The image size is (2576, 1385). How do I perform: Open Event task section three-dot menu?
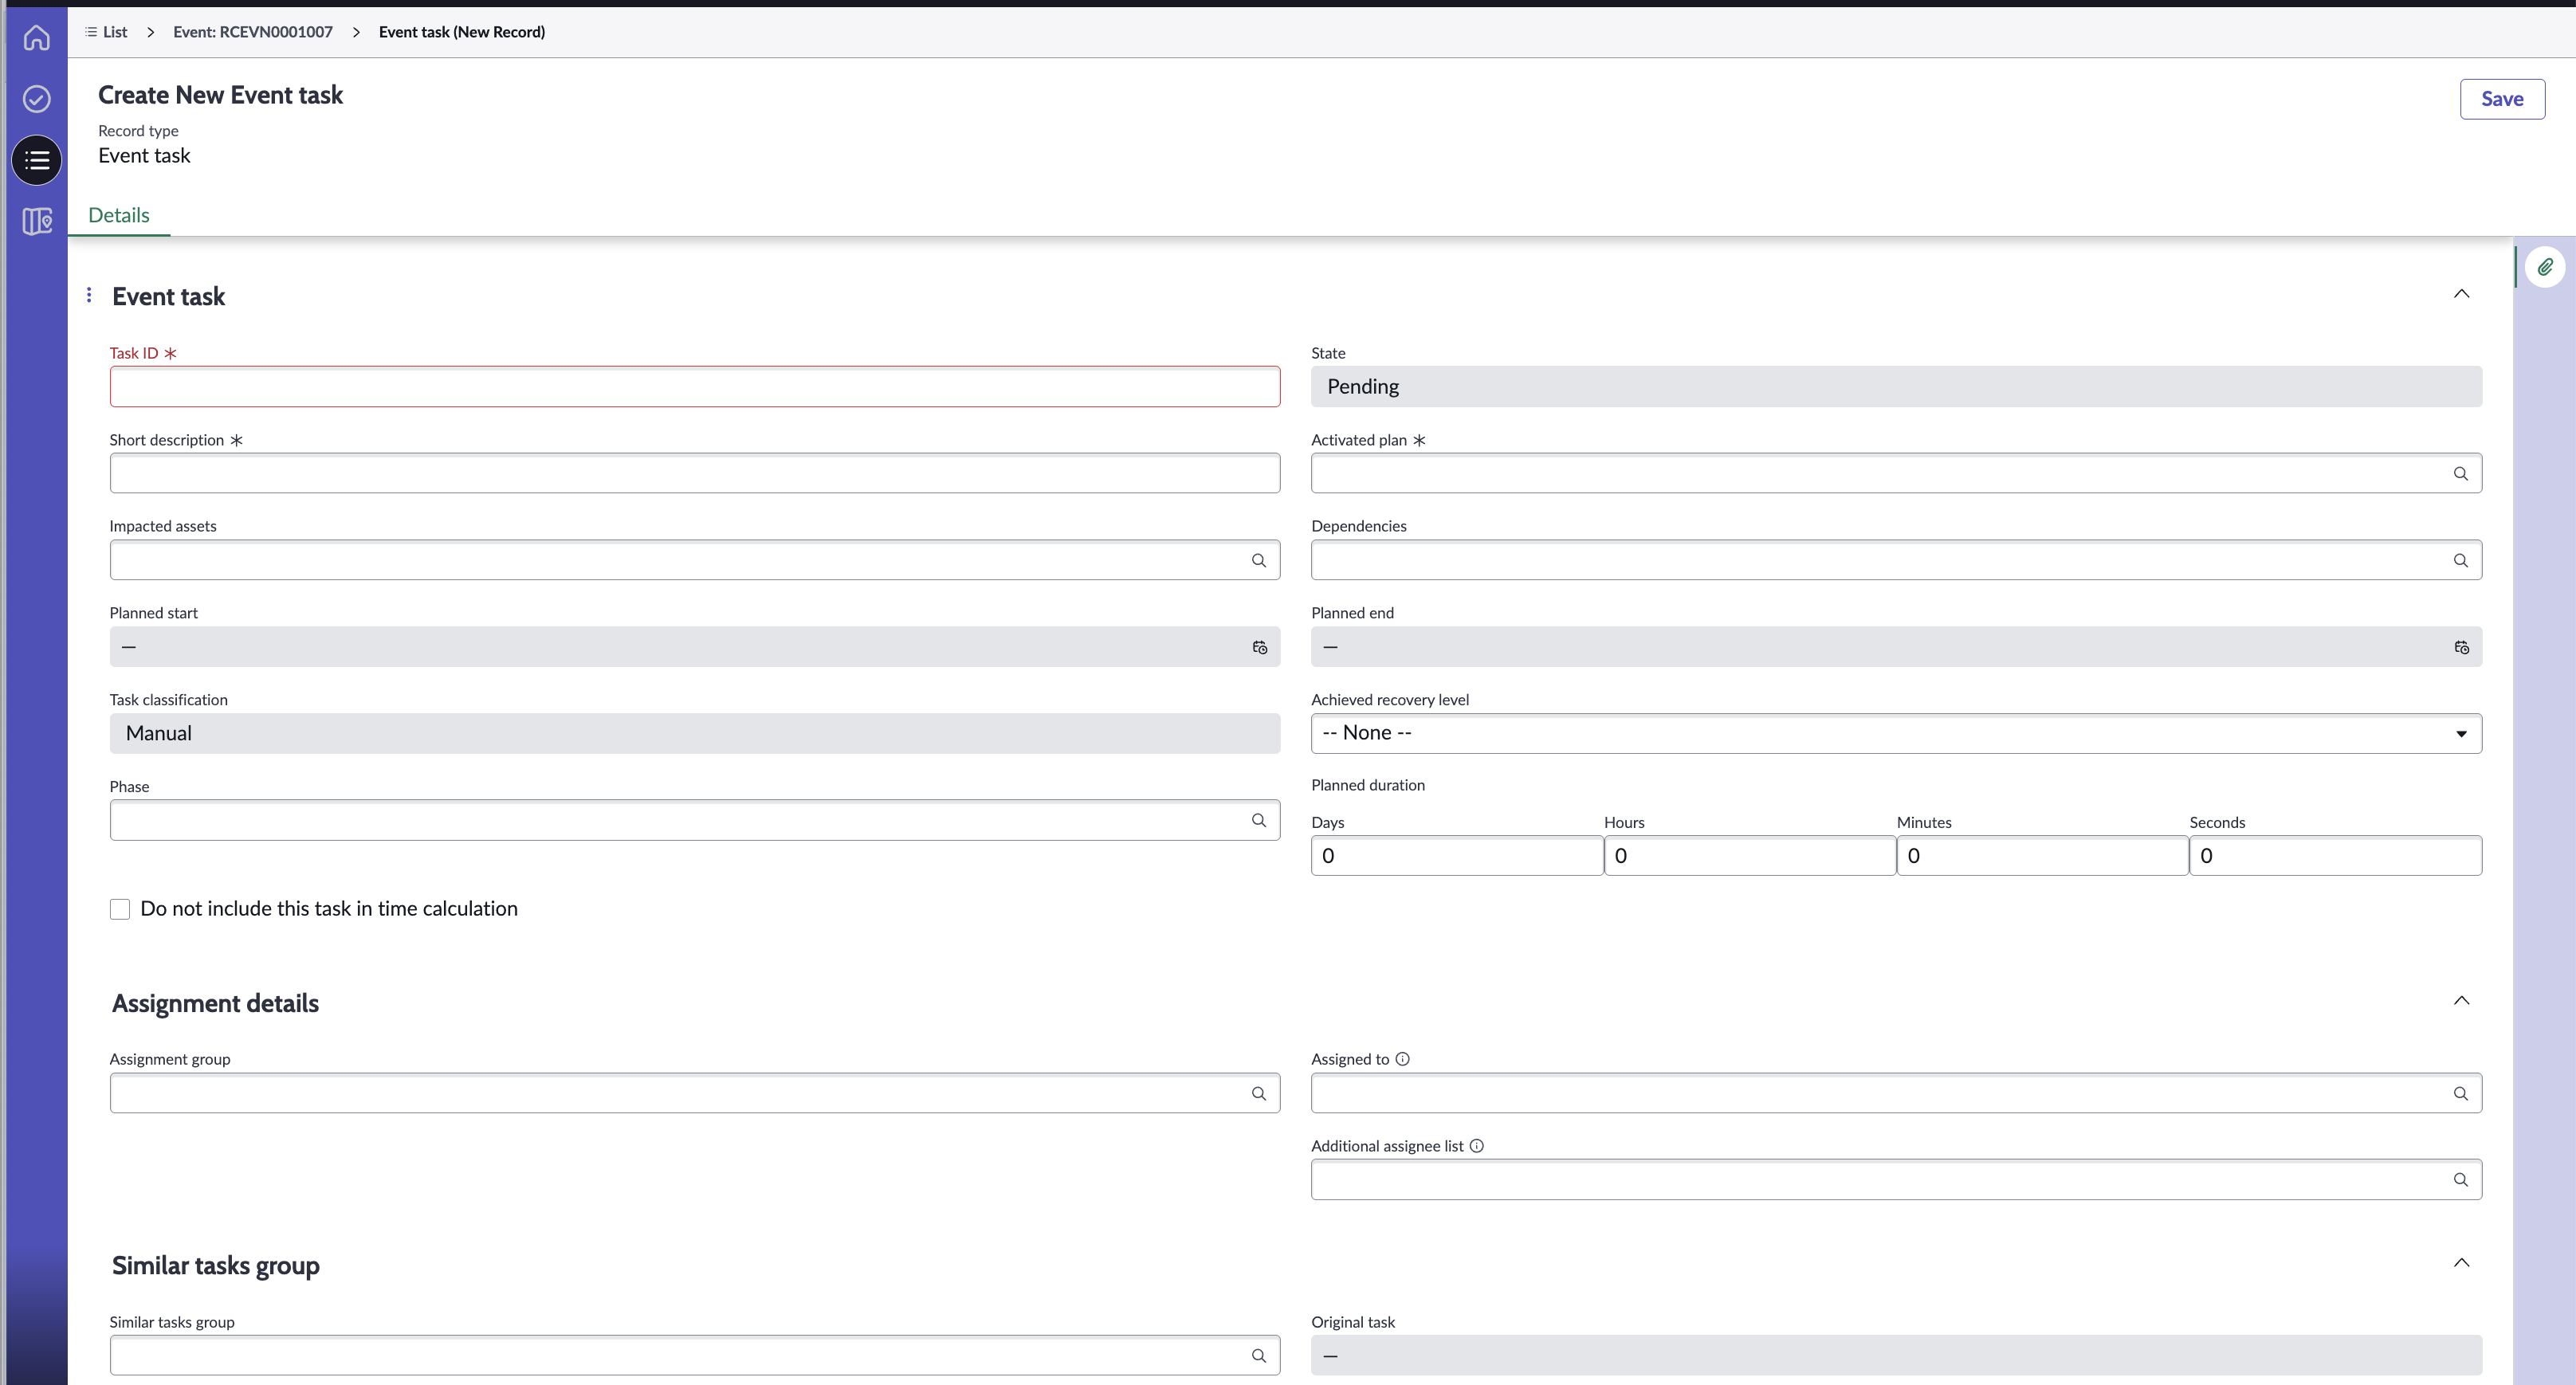(x=89, y=295)
